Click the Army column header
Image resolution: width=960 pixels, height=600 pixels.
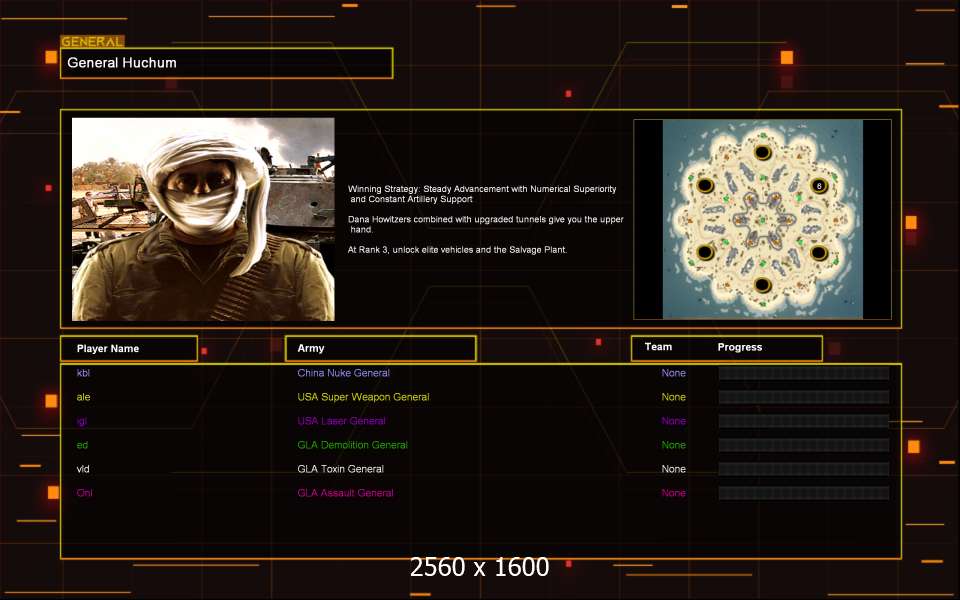tap(380, 348)
